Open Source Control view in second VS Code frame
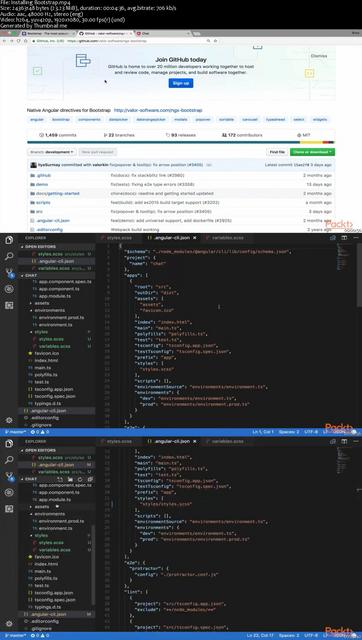 point(9,476)
